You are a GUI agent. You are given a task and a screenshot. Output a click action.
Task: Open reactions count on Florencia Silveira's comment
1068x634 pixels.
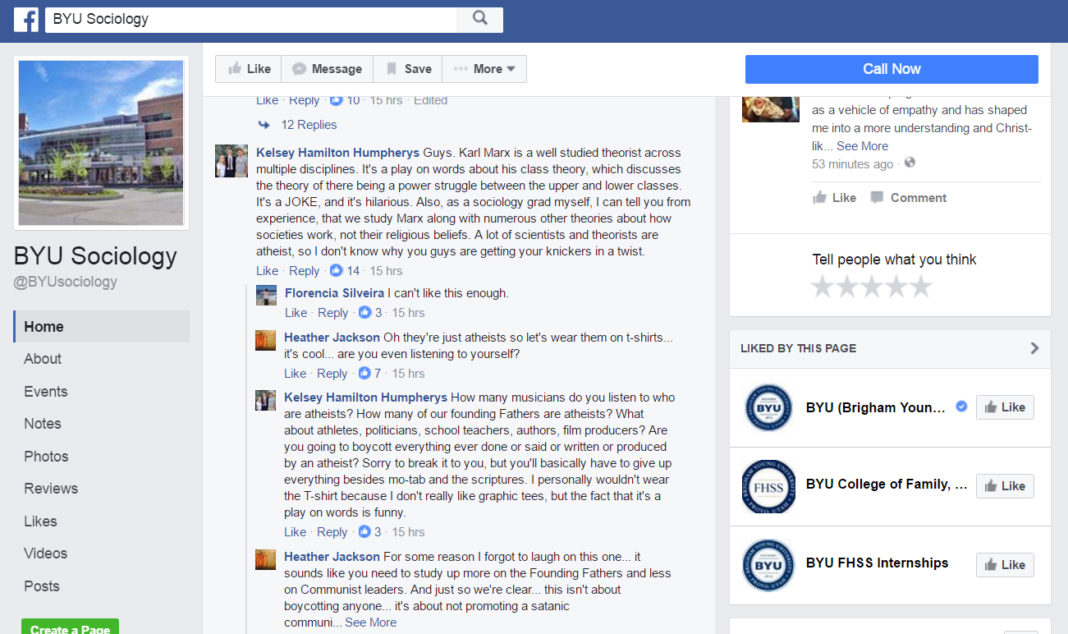371,313
